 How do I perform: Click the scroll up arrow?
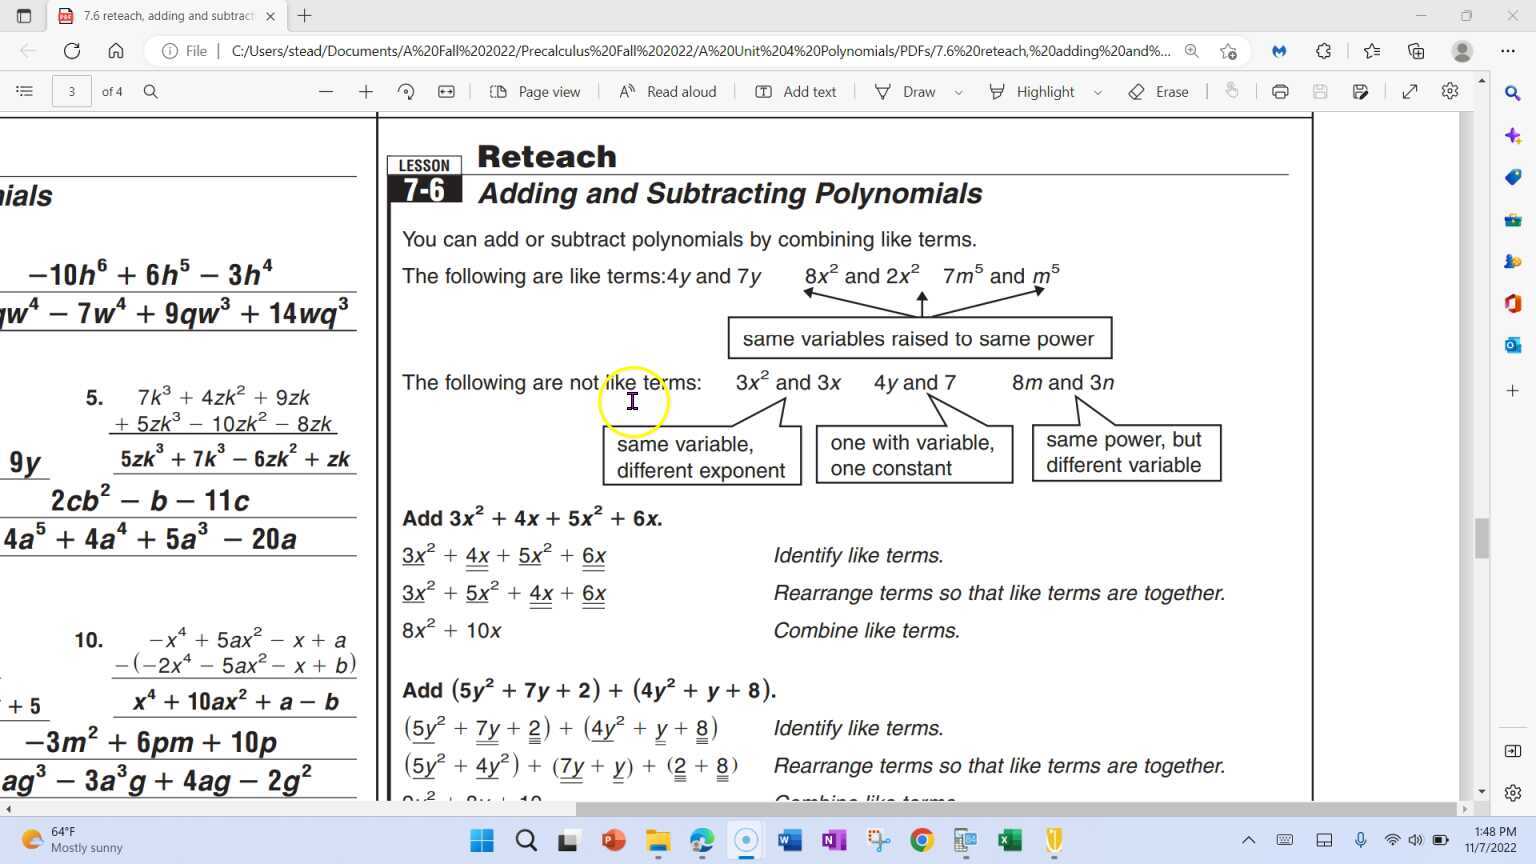pyautogui.click(x=1482, y=79)
